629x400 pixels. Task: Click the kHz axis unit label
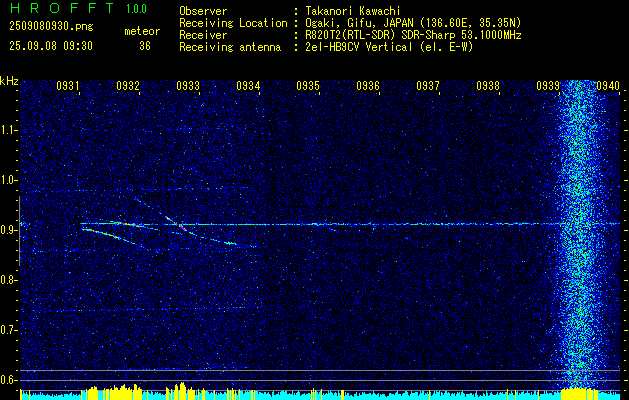point(10,81)
